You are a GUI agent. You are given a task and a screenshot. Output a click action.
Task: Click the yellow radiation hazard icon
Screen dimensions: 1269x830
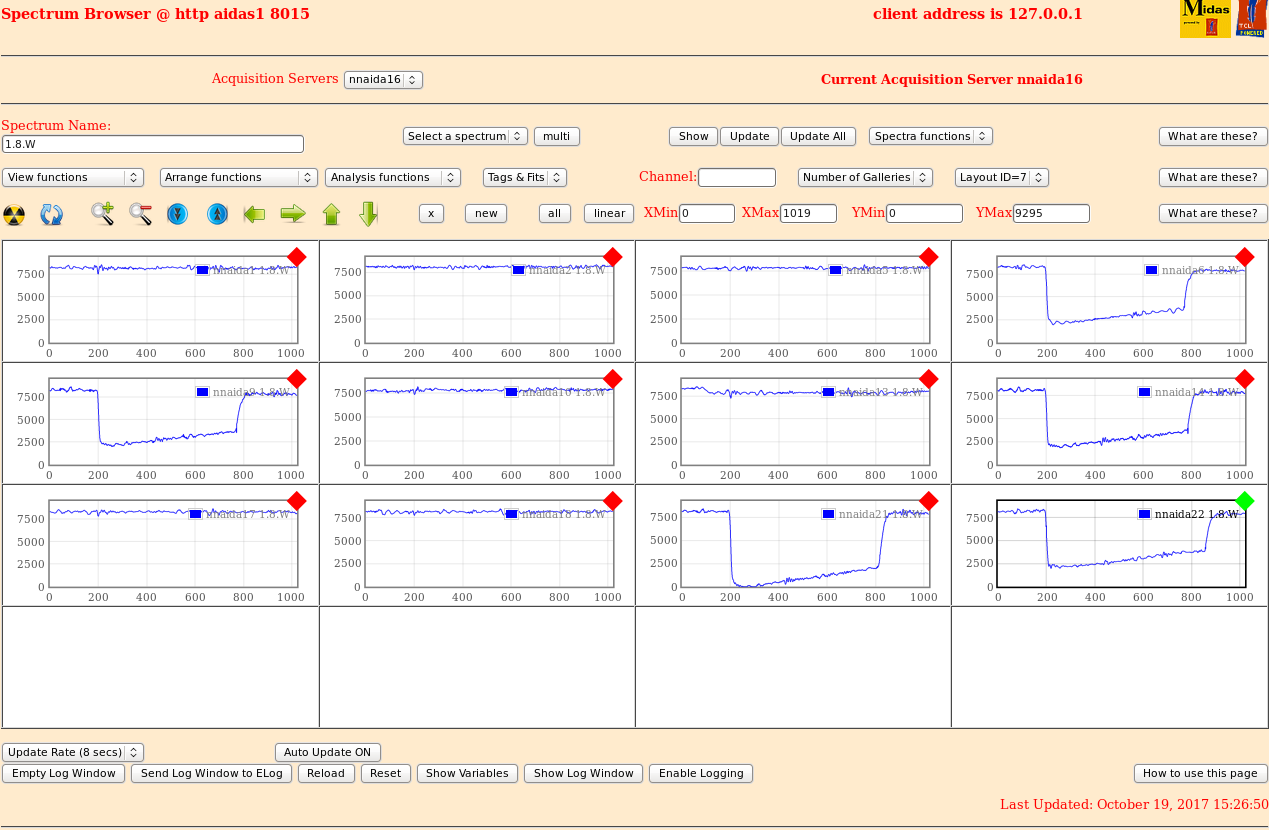(14, 214)
